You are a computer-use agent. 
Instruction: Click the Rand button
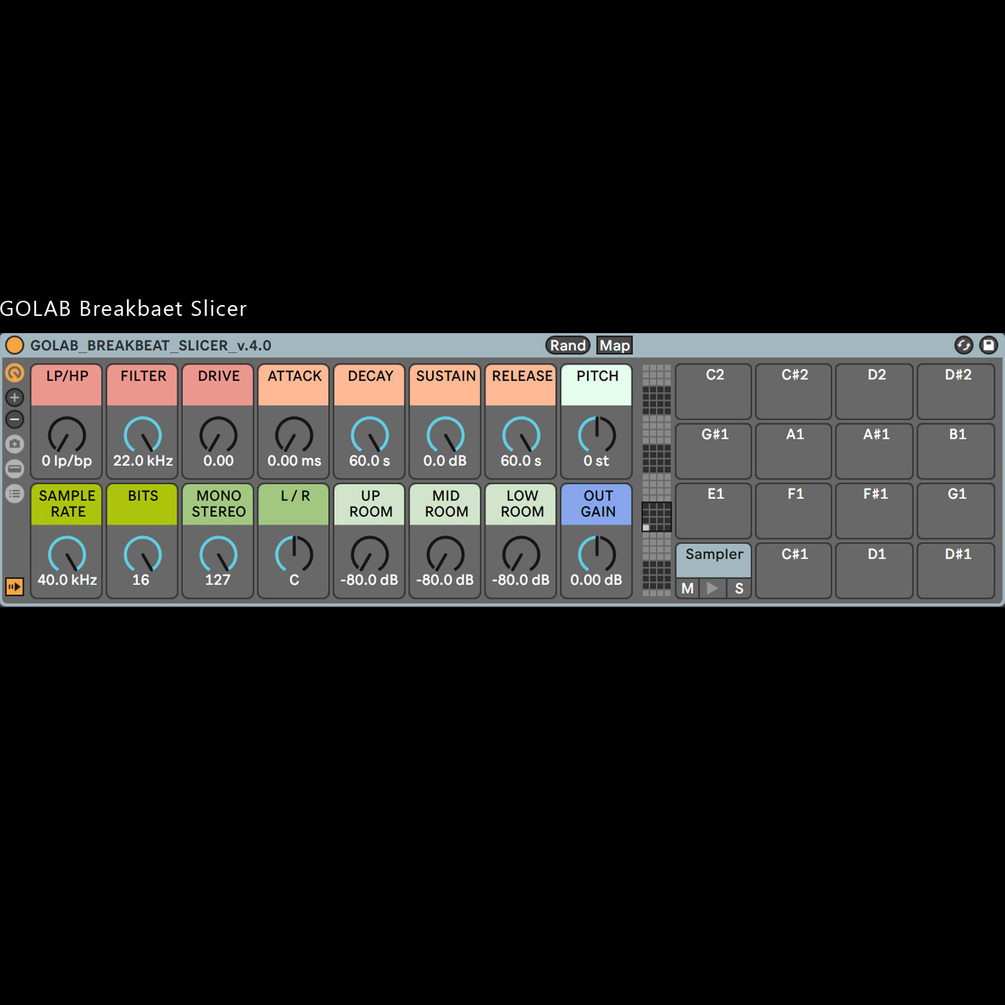(x=568, y=345)
